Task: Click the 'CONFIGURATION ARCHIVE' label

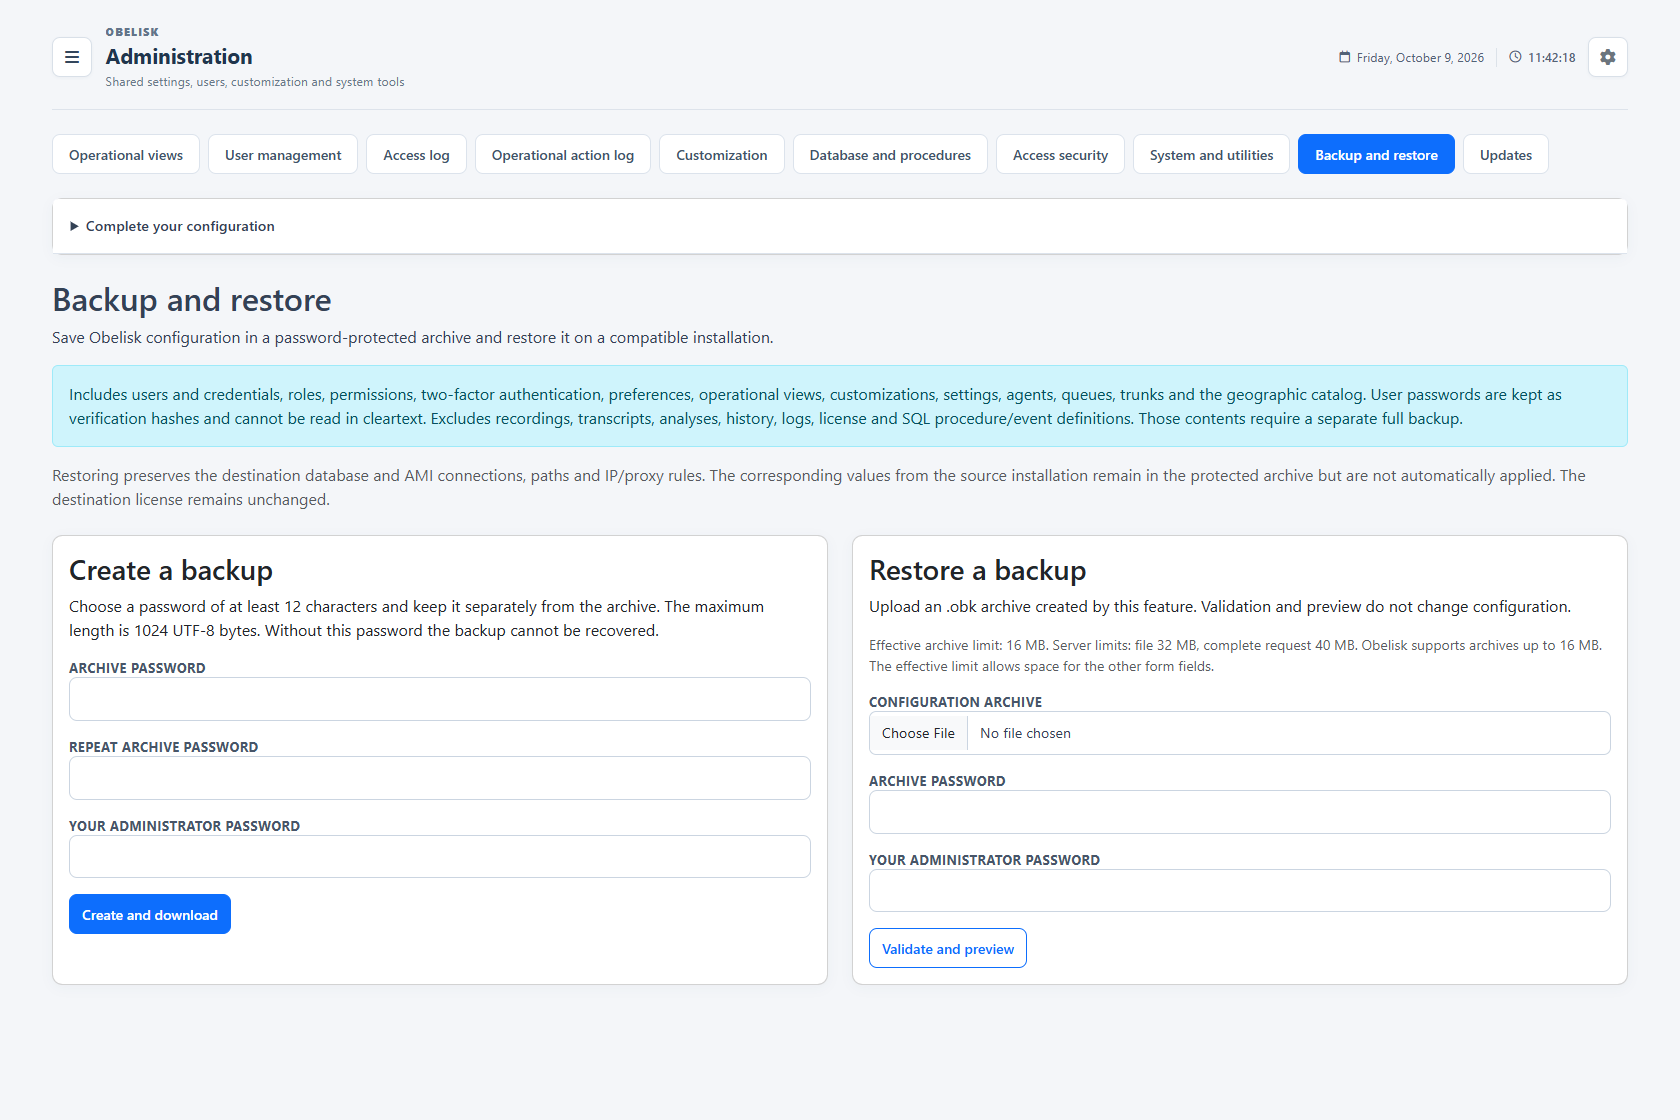Action: [x=955, y=702]
